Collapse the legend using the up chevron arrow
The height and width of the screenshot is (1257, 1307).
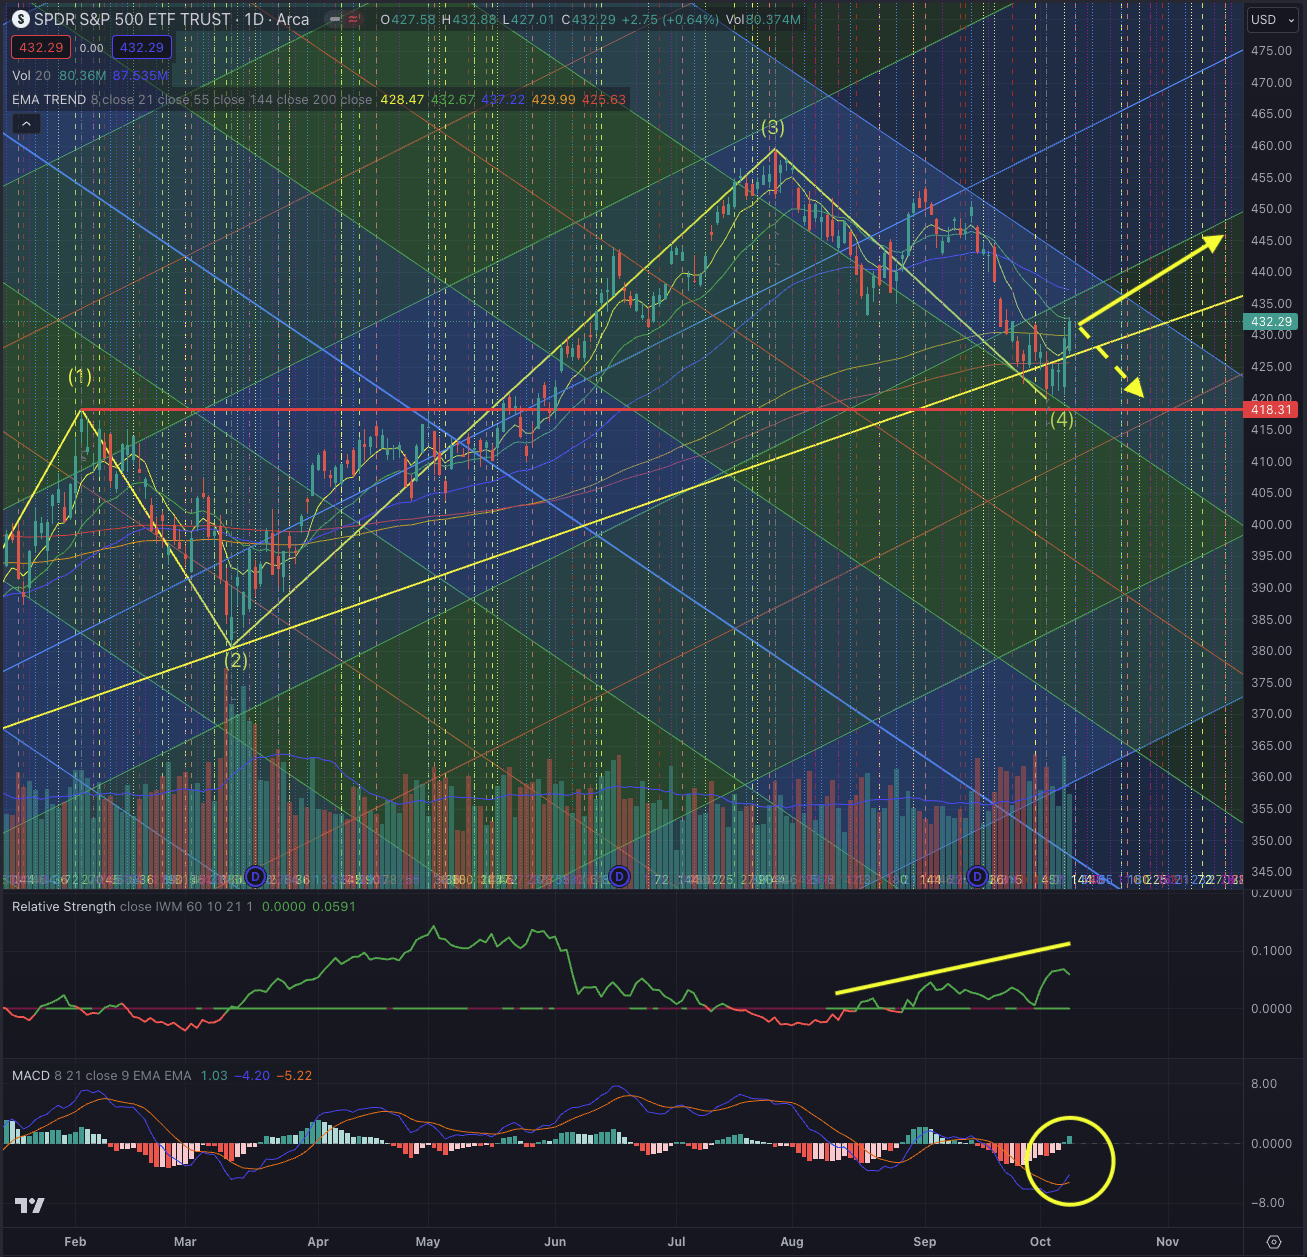coord(26,123)
